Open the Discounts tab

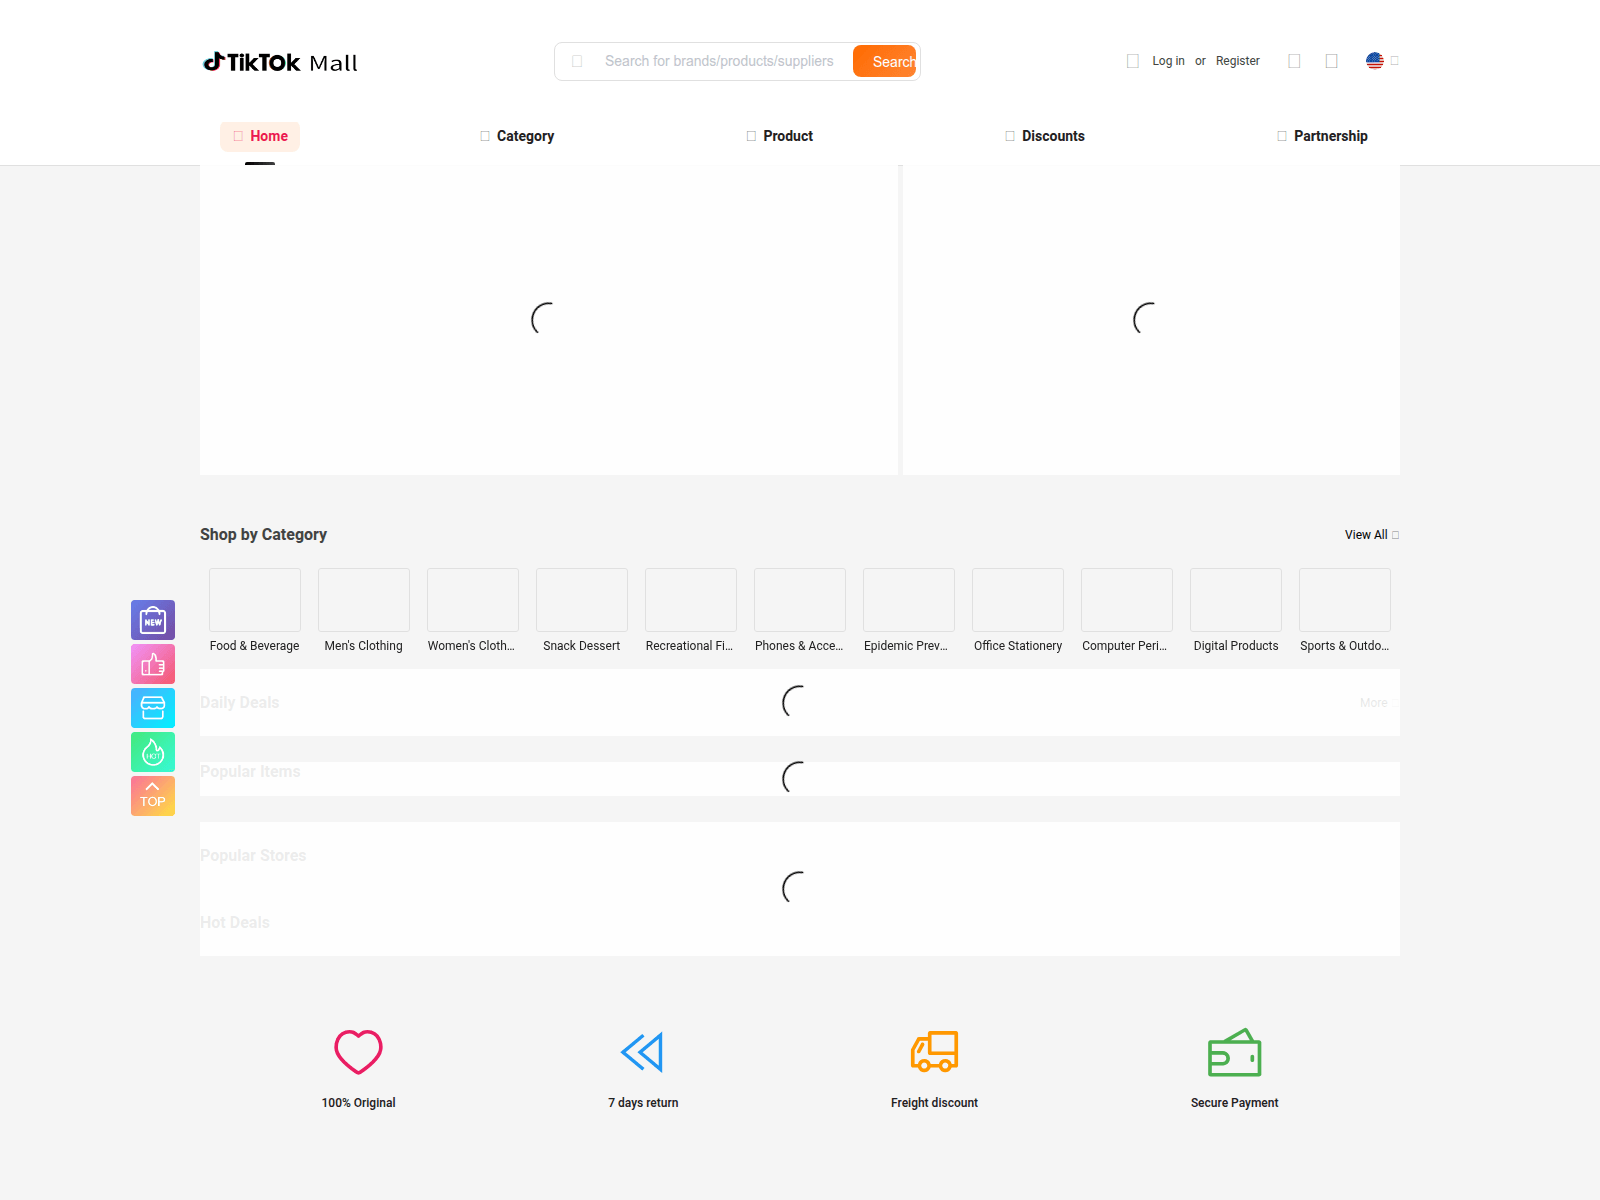(1045, 136)
